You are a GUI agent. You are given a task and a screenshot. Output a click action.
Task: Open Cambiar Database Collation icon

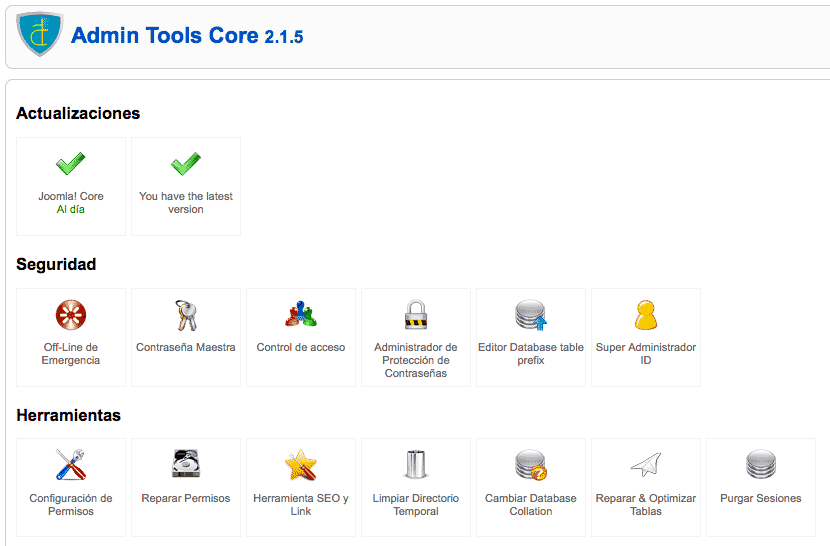click(x=531, y=465)
